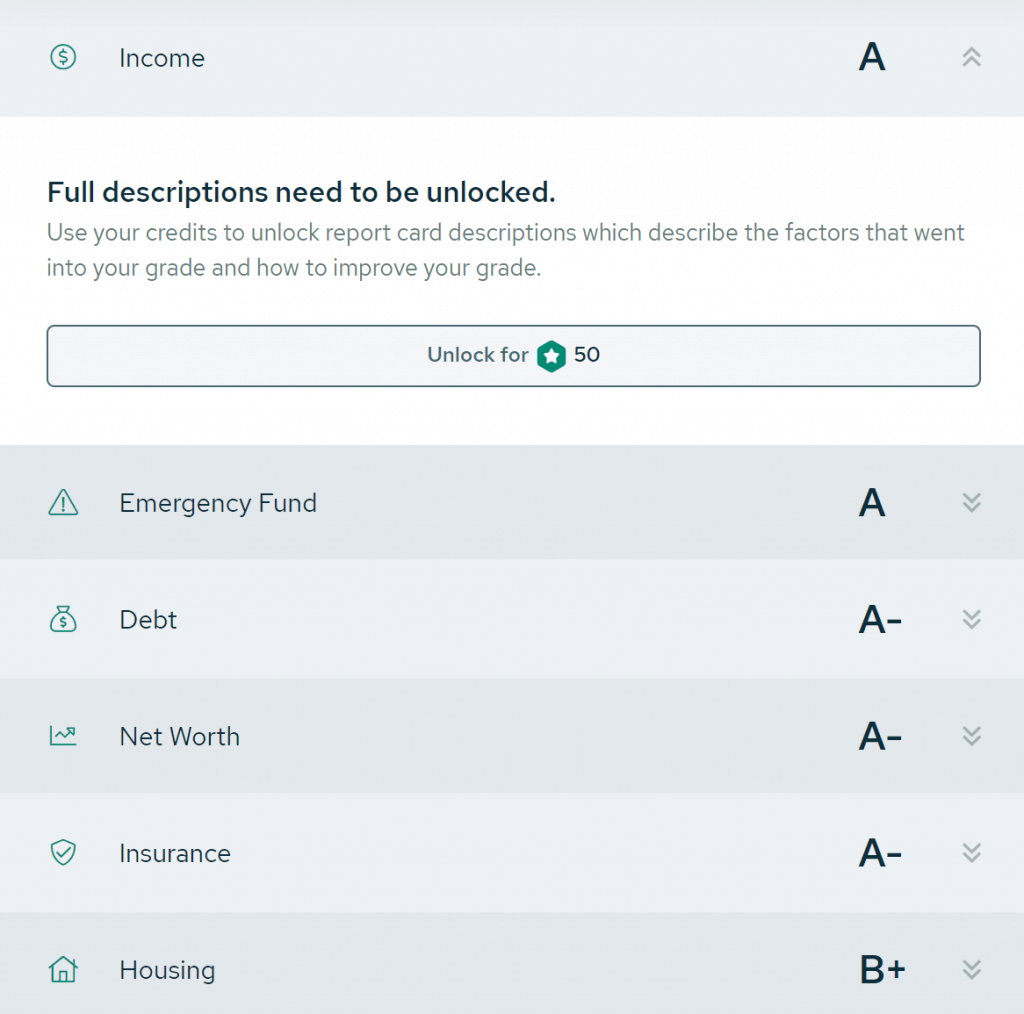
Task: Click the Housing home icon
Action: click(x=63, y=969)
